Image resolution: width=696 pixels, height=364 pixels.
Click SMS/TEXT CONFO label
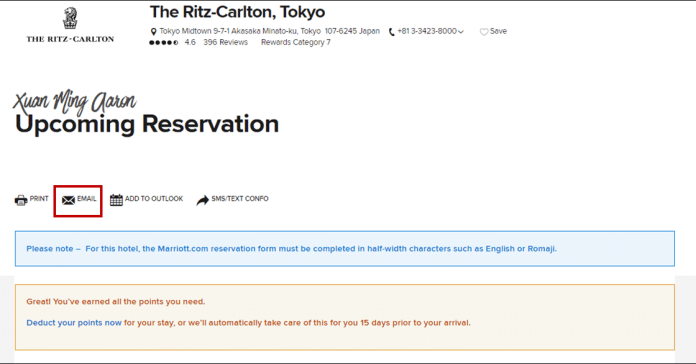[240, 199]
